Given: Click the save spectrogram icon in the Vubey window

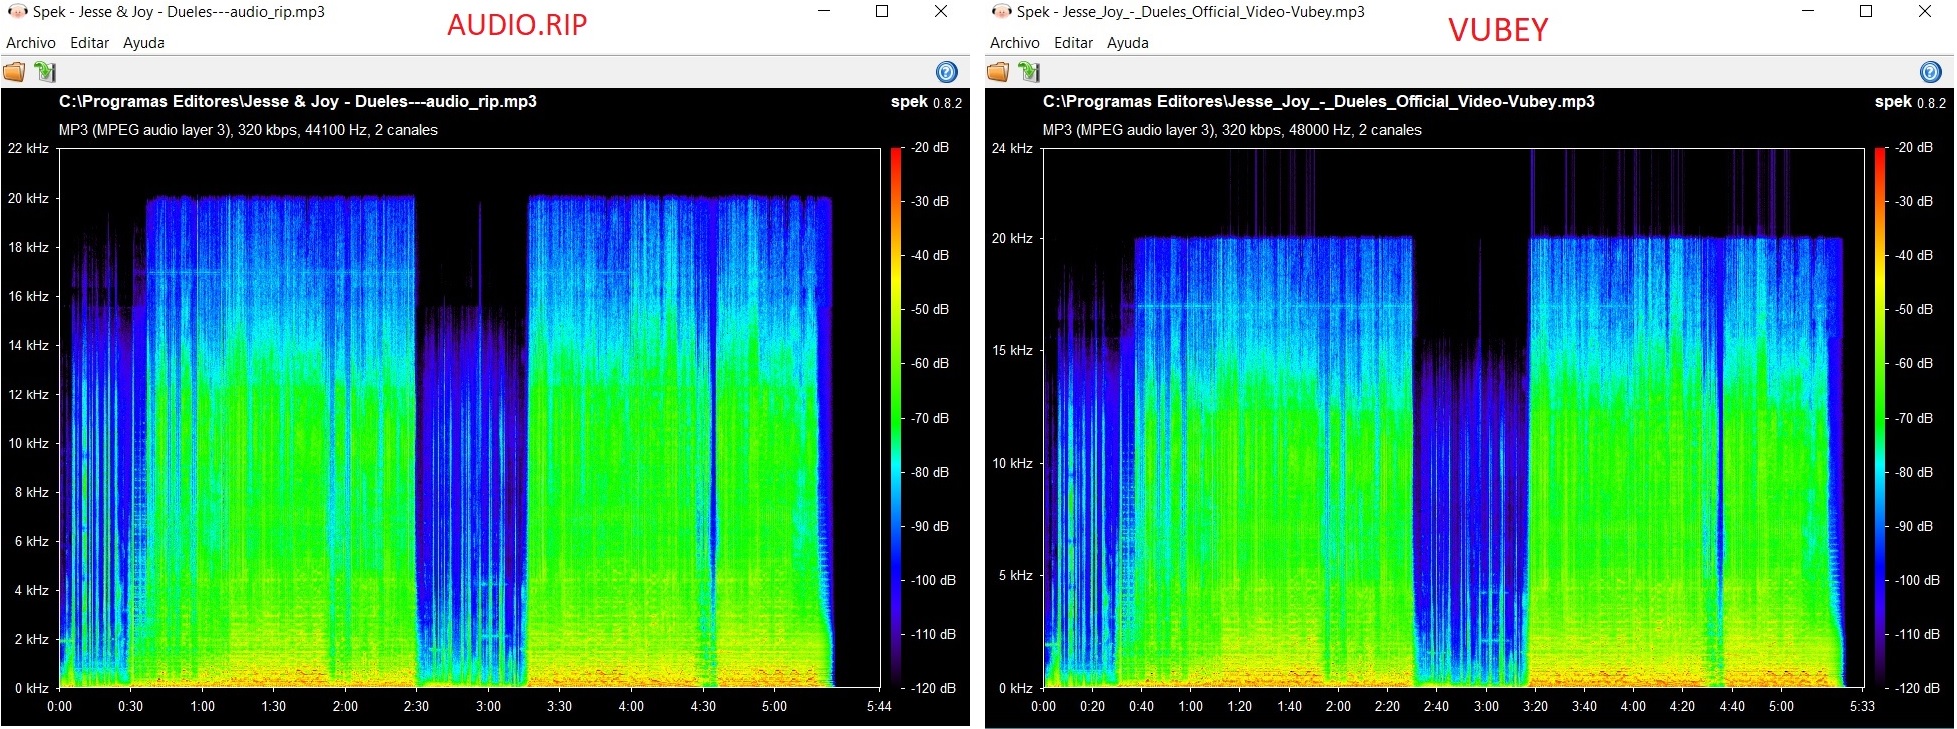Looking at the screenshot, I should tap(1029, 72).
